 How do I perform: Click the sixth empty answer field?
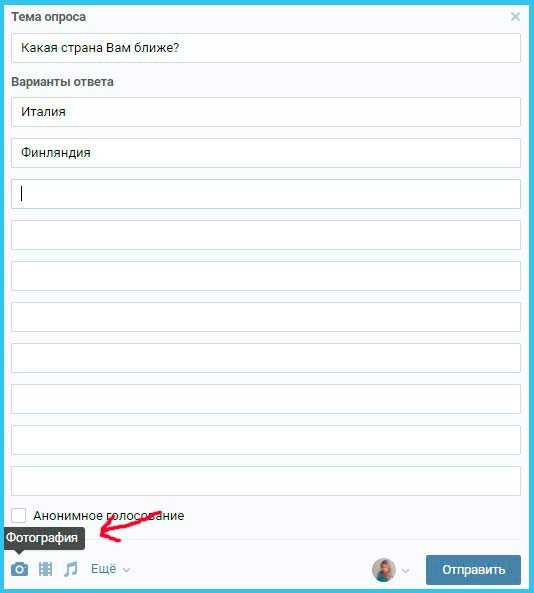click(x=266, y=317)
